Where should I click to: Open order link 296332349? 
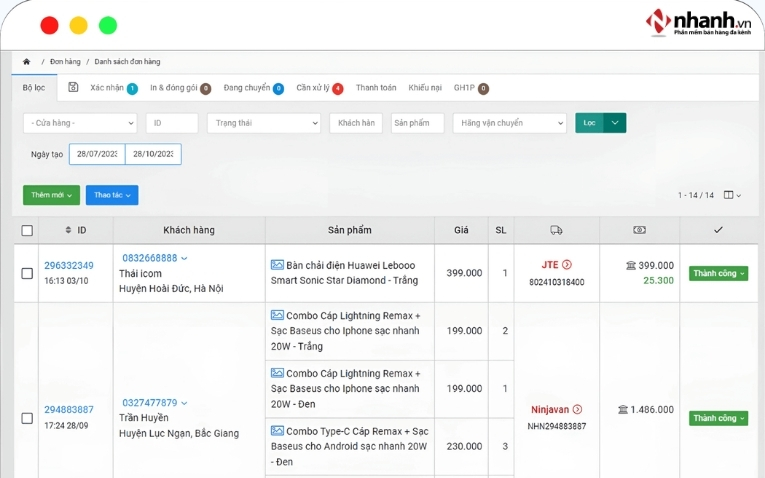pos(69,266)
